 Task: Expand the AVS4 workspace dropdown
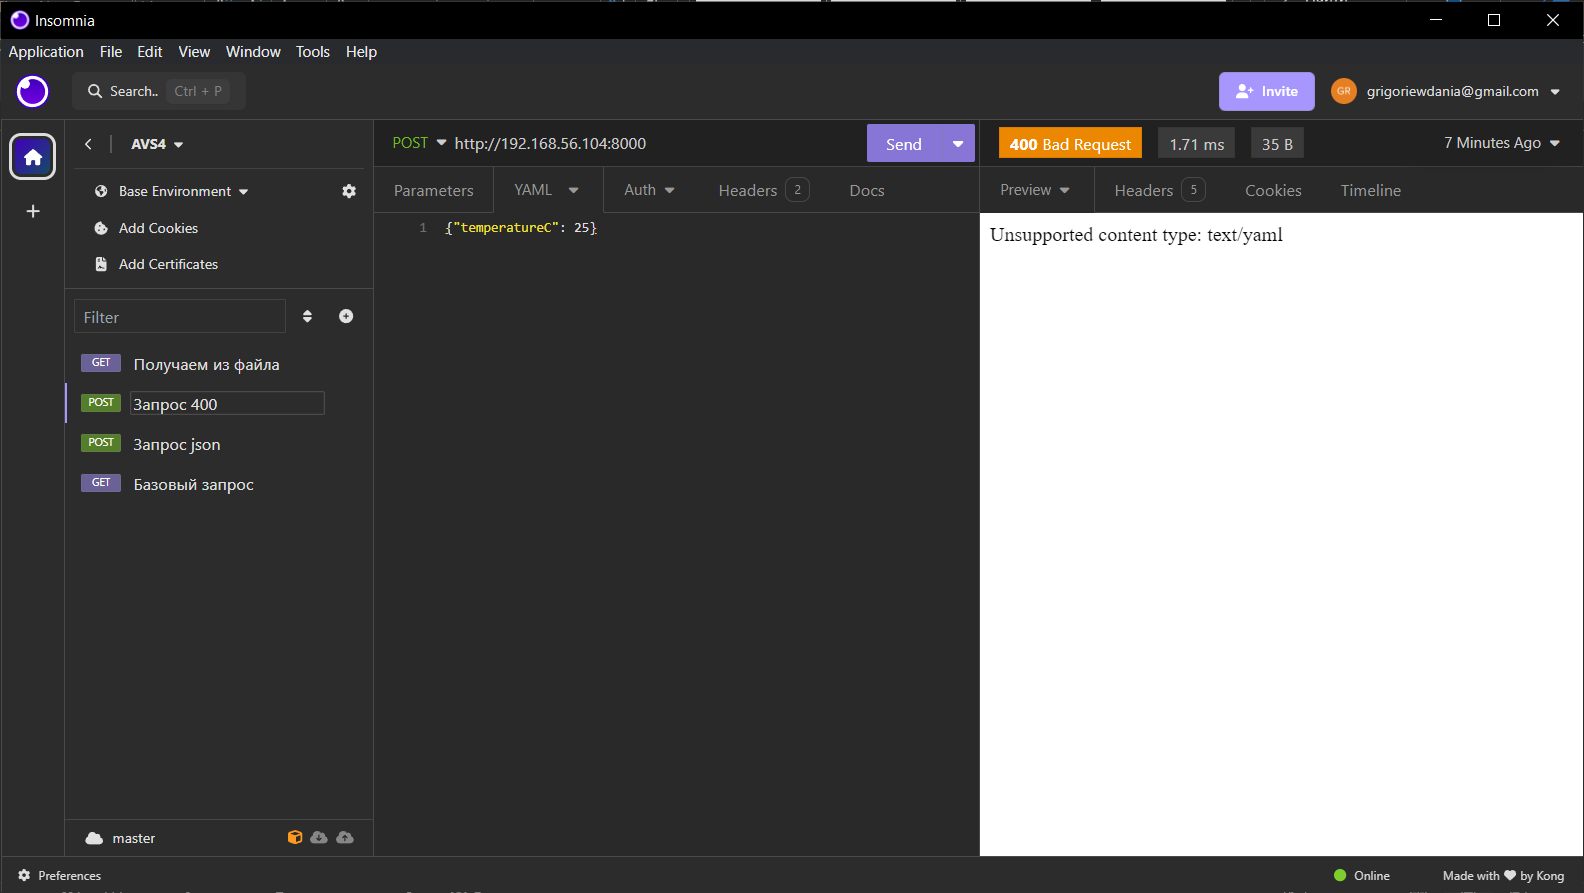(157, 144)
